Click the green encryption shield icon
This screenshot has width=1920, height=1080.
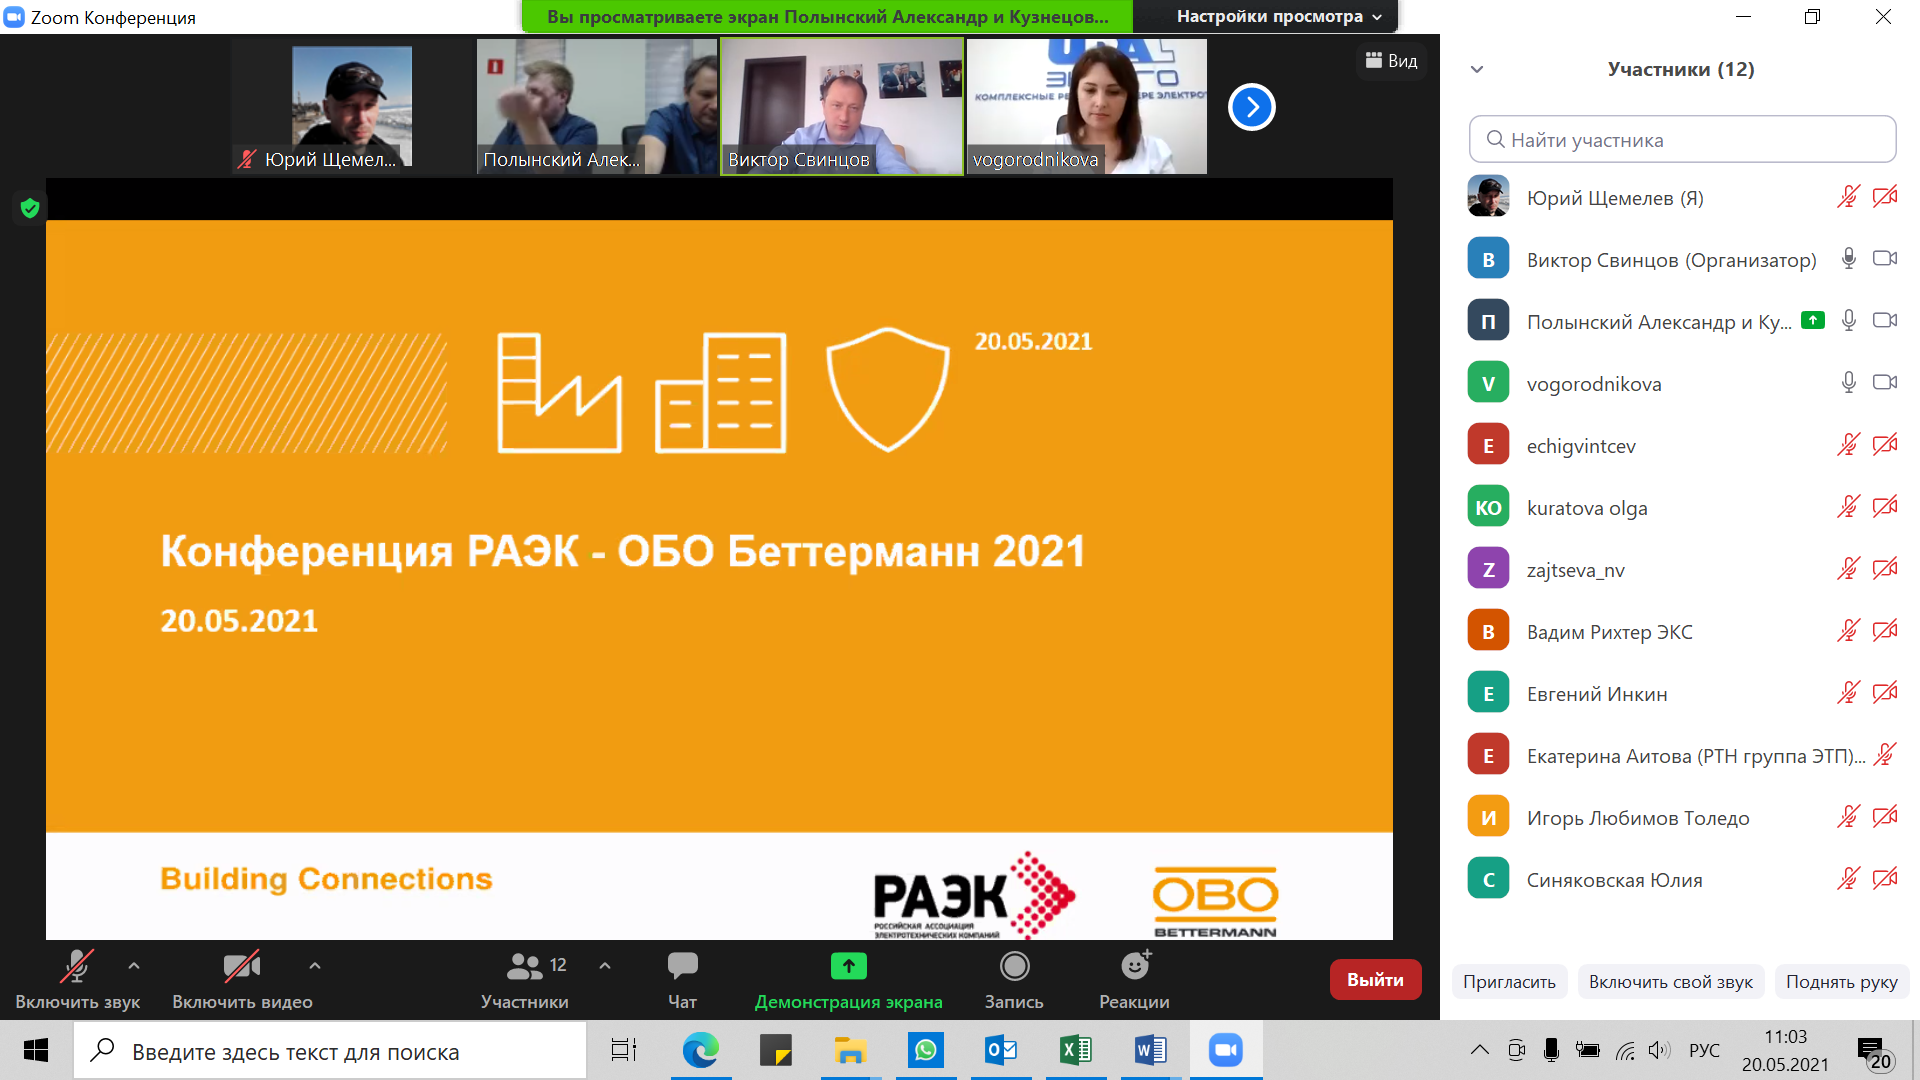30,208
